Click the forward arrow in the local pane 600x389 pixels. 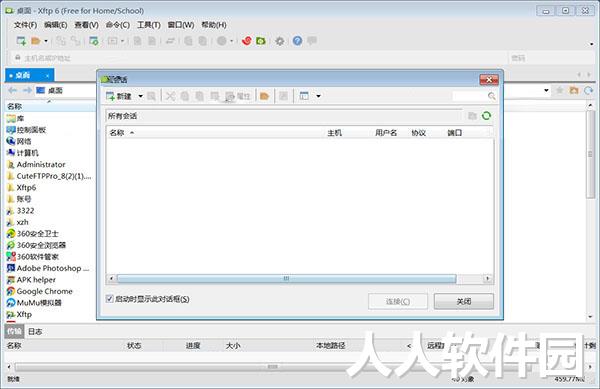27,90
